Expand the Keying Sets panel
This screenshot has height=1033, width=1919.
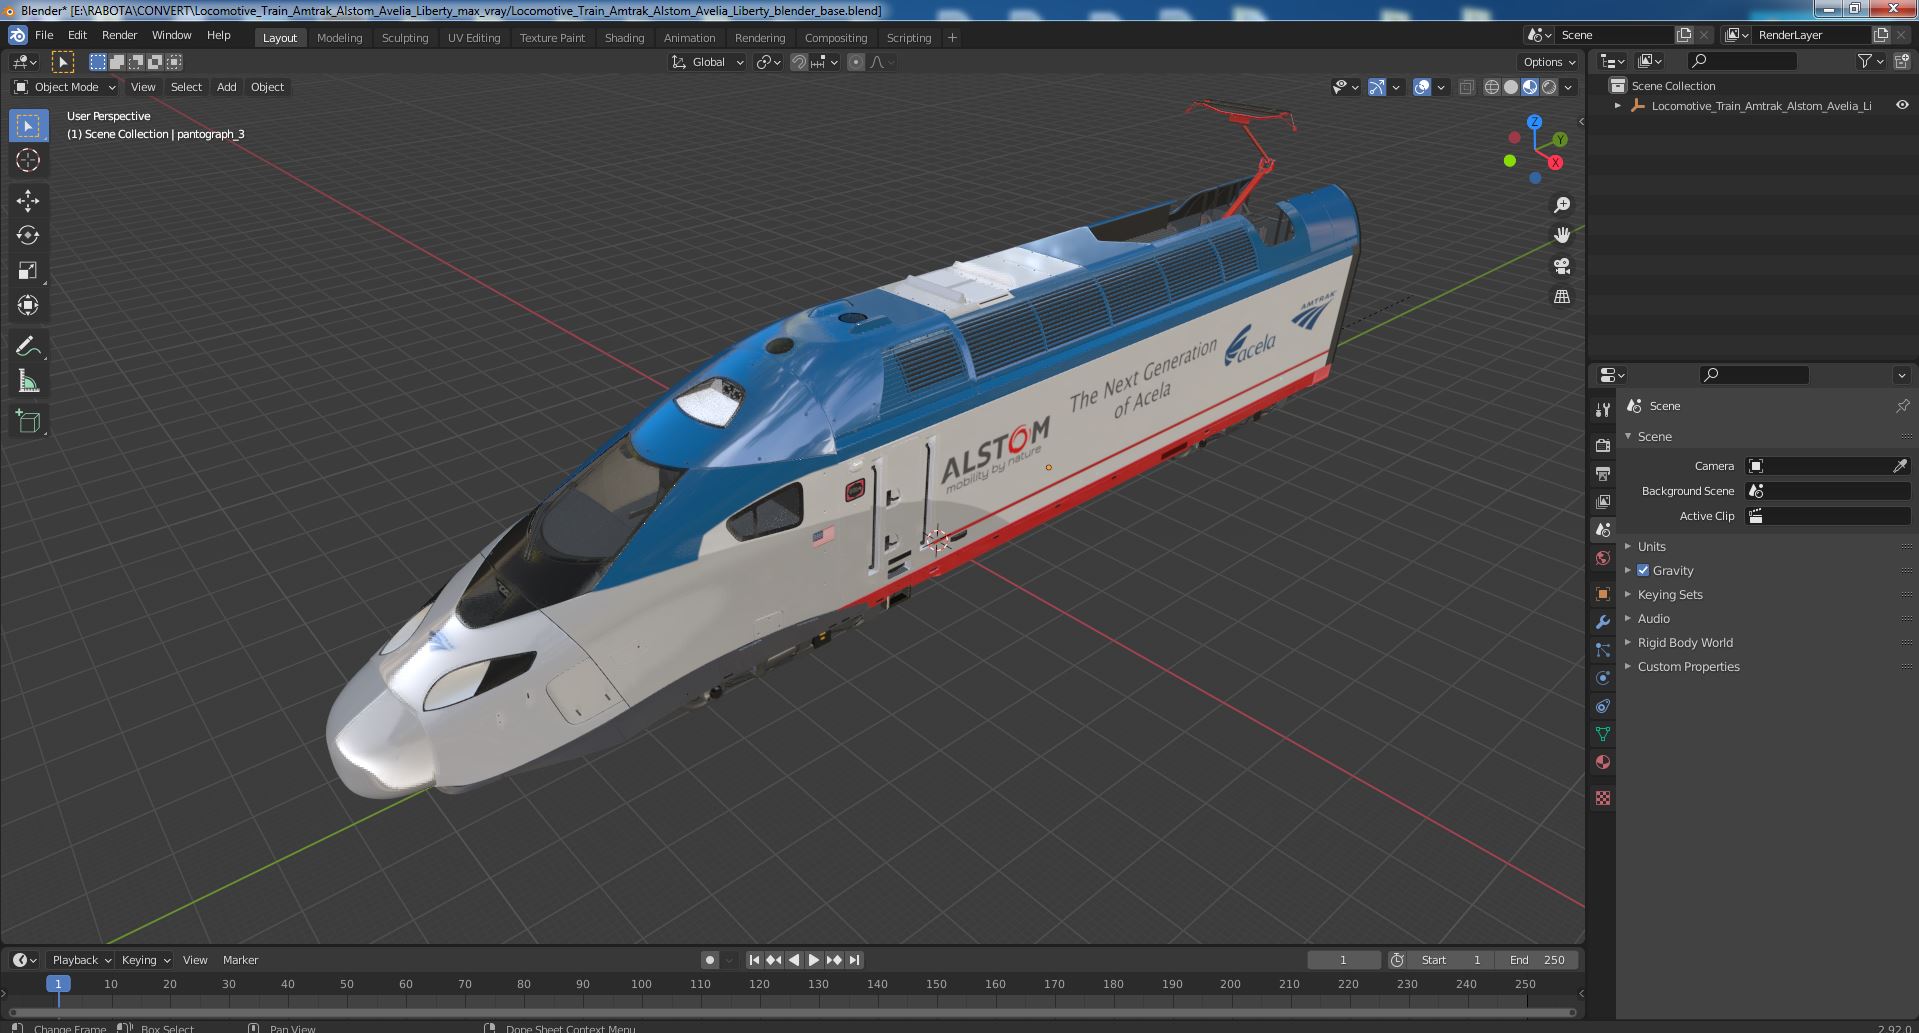(x=1670, y=594)
